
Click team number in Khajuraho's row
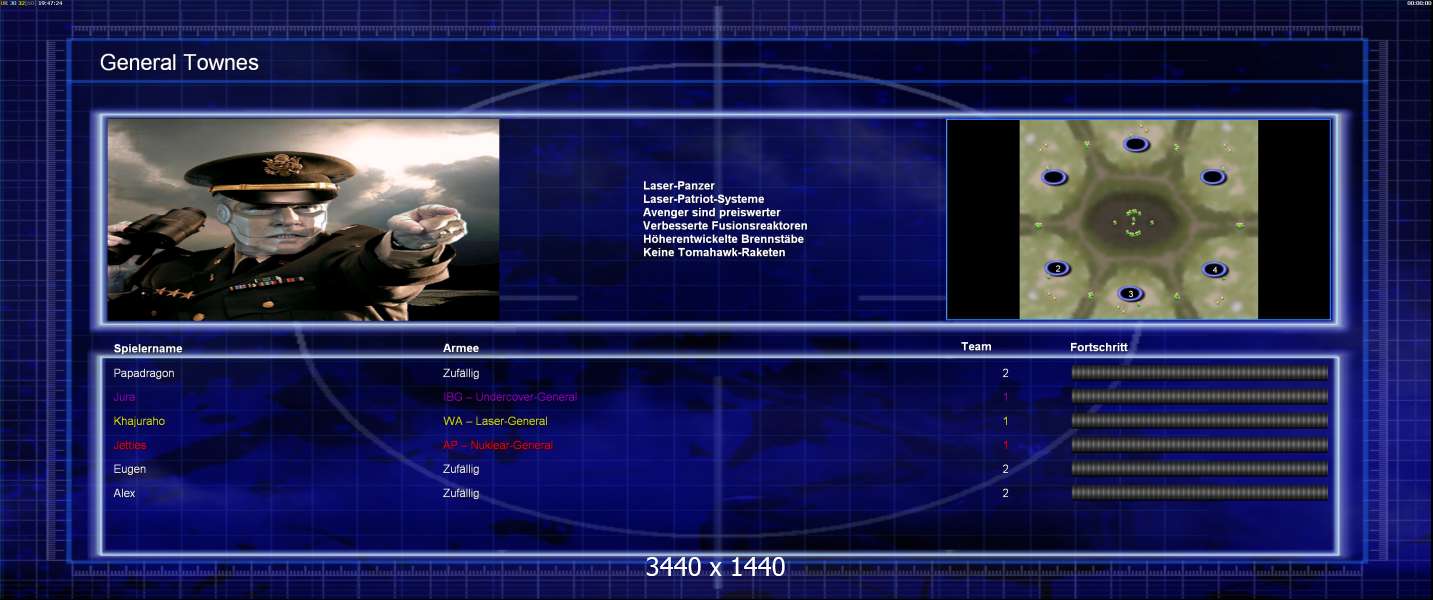(x=1005, y=421)
